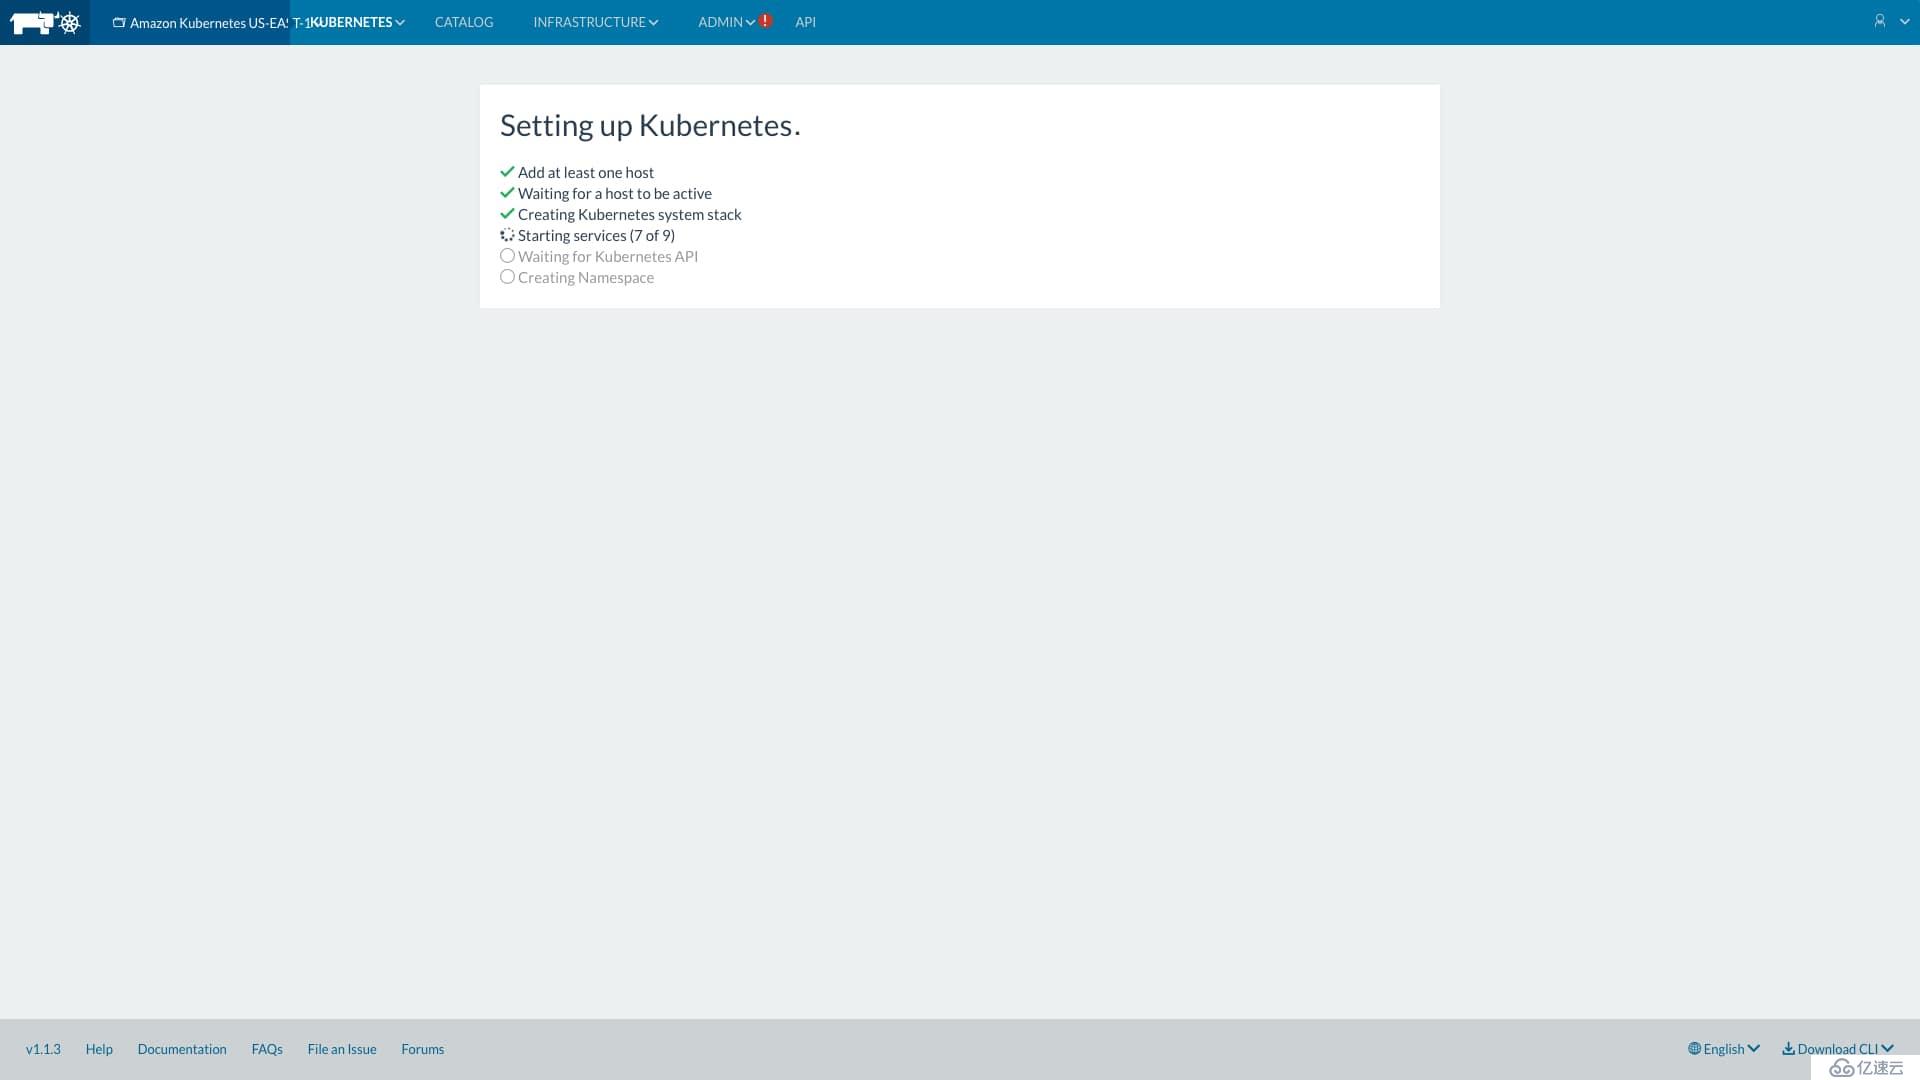Expand the INFRASTRUCTURE dropdown menu

pyautogui.click(x=596, y=22)
